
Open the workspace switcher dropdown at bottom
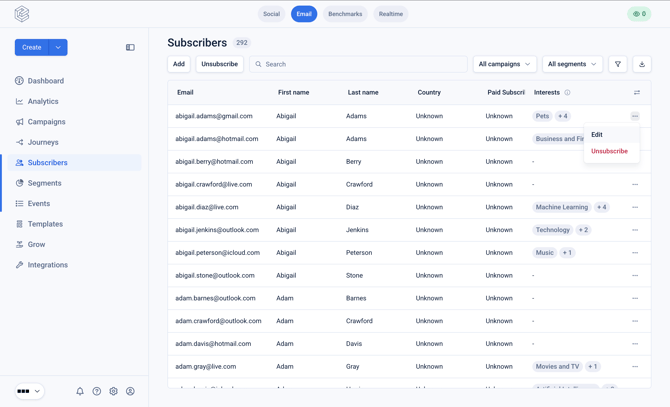pyautogui.click(x=29, y=391)
